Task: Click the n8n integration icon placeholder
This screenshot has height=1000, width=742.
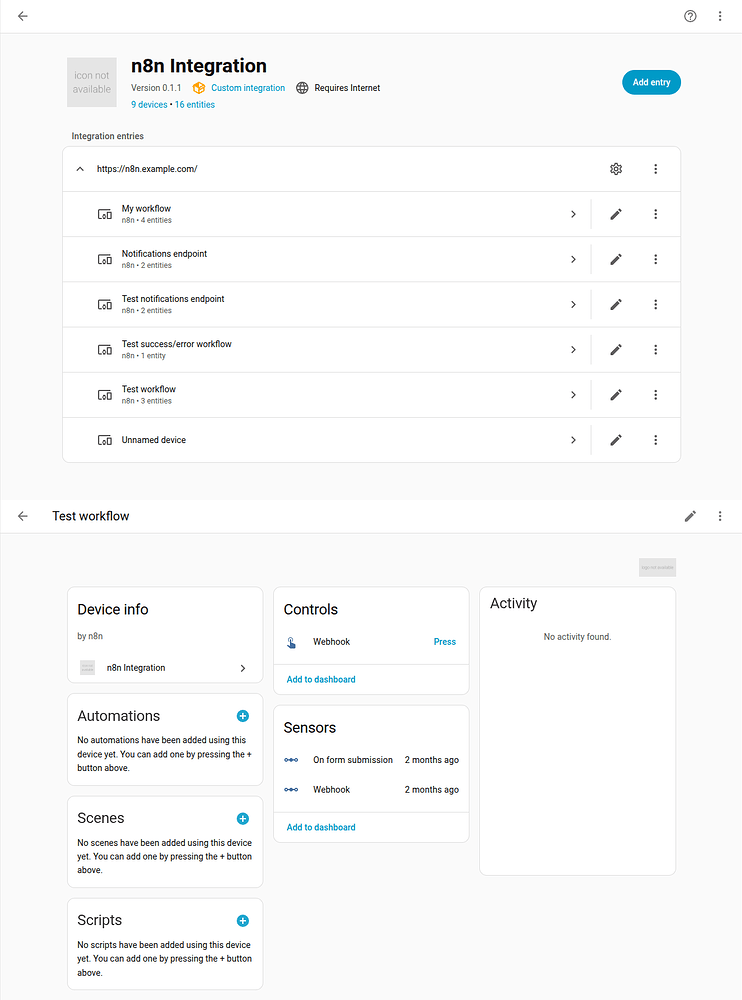Action: point(92,82)
